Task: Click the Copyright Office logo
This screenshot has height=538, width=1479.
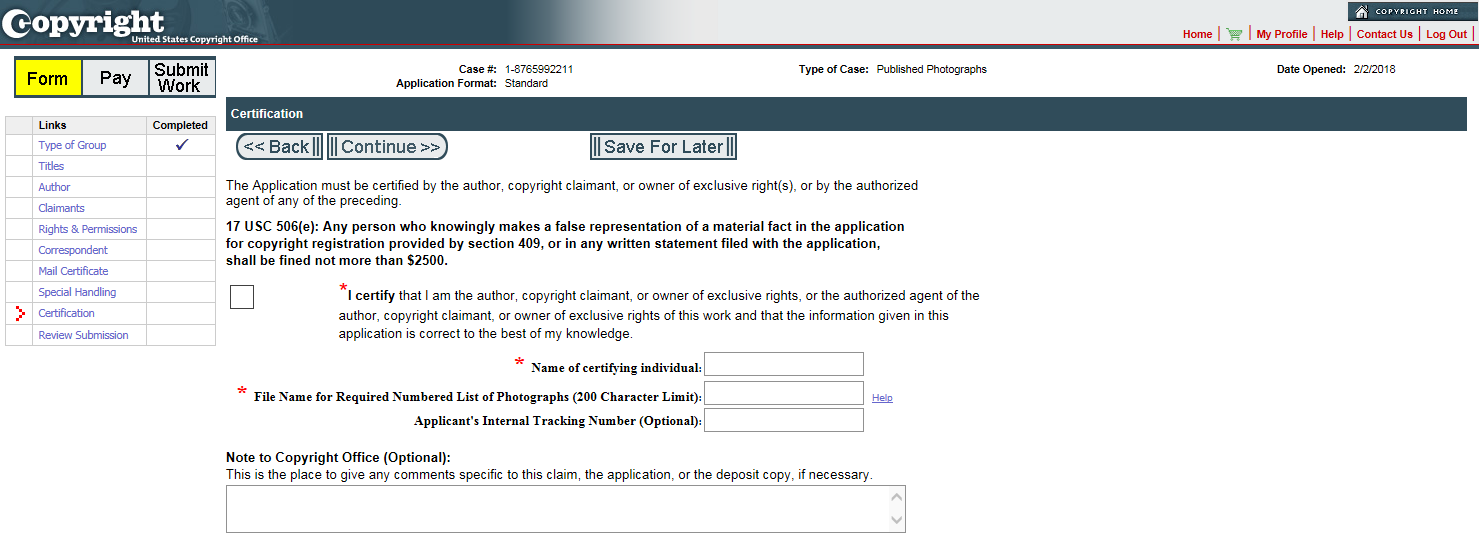Action: pyautogui.click(x=130, y=24)
